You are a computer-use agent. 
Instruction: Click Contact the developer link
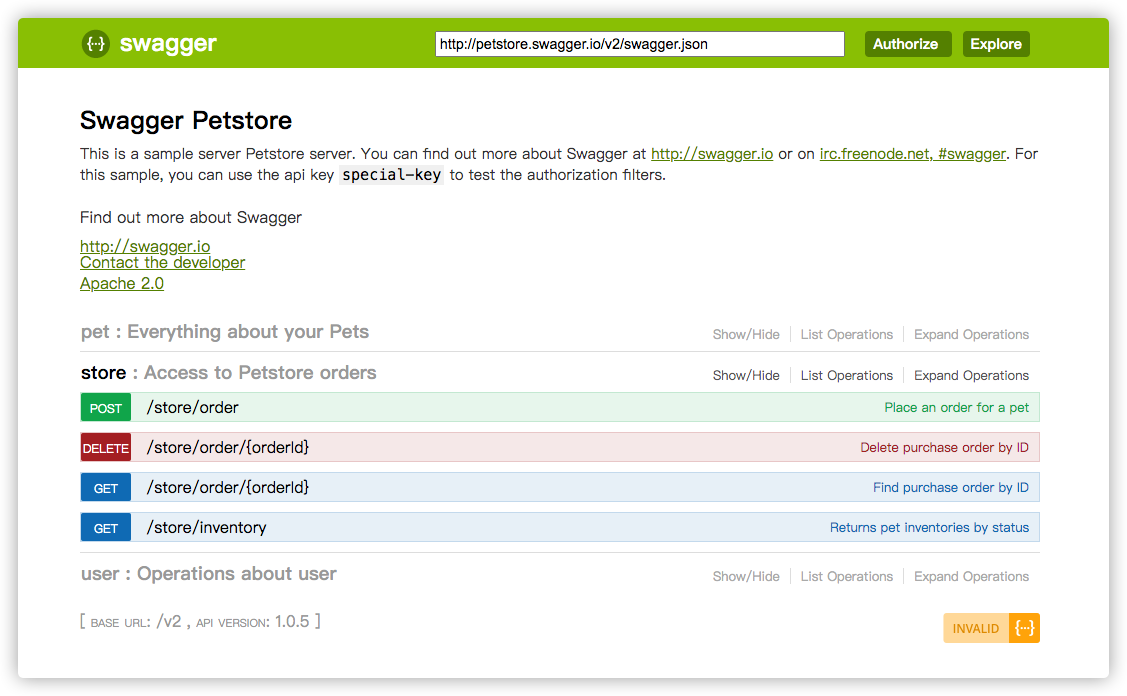click(162, 262)
